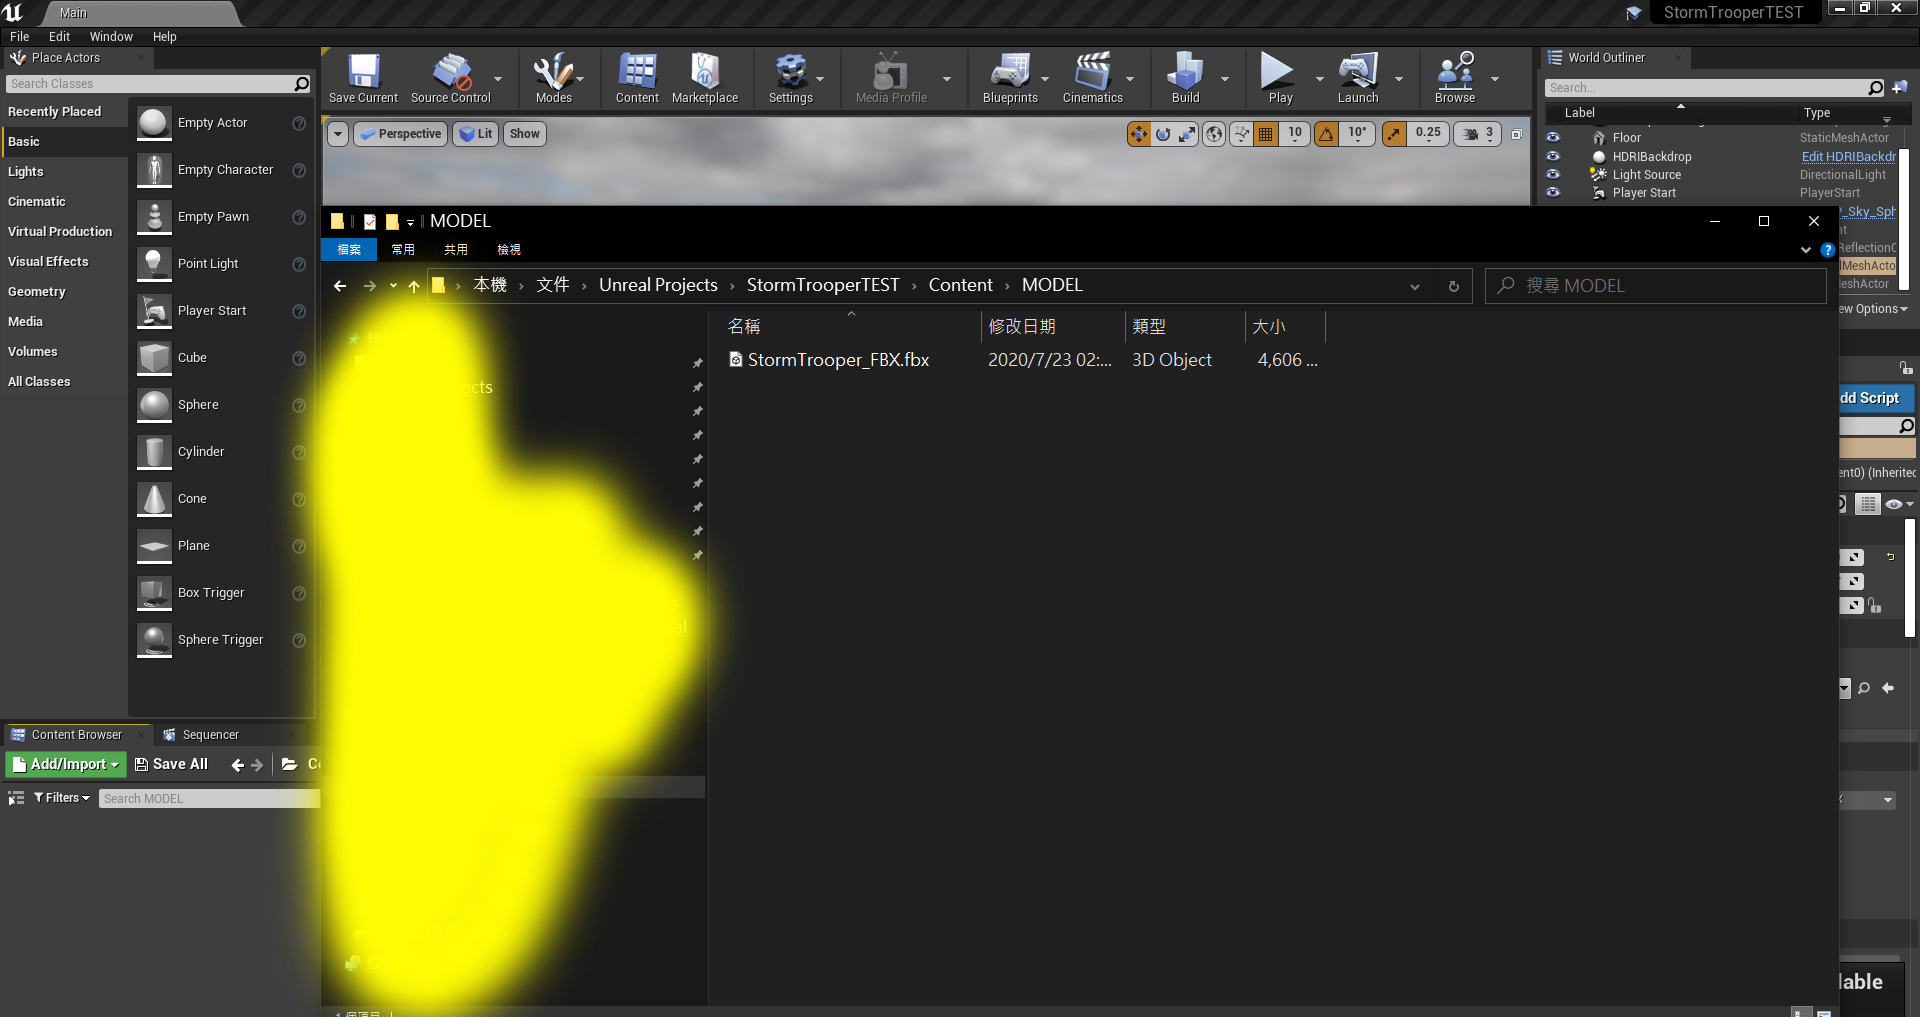Toggle scale snapping in the viewport
The width and height of the screenshot is (1920, 1017).
point(1394,134)
